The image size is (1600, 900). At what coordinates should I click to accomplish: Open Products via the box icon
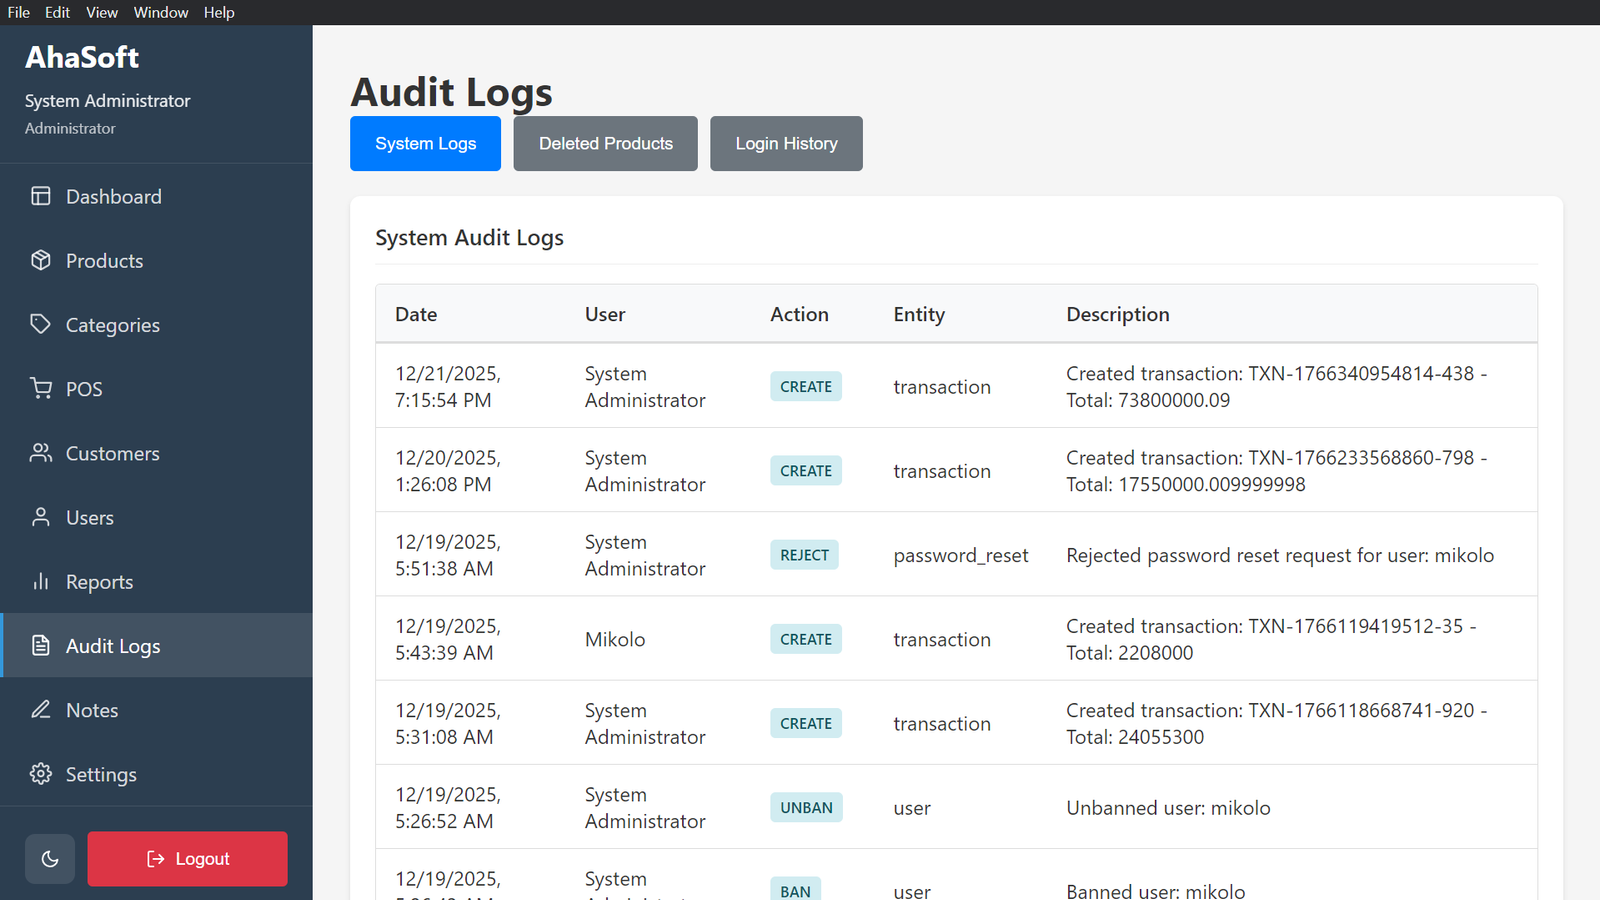tap(40, 260)
